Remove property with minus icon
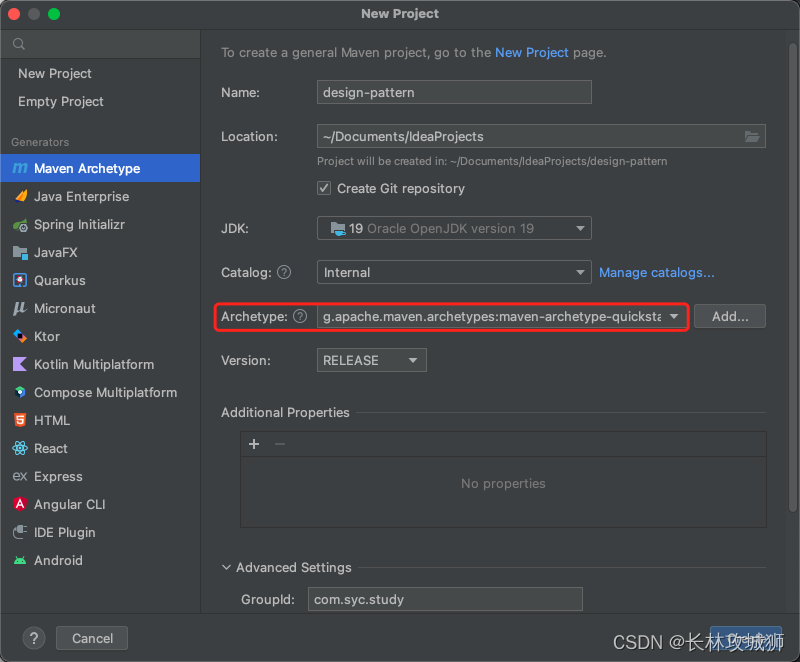 tap(280, 444)
